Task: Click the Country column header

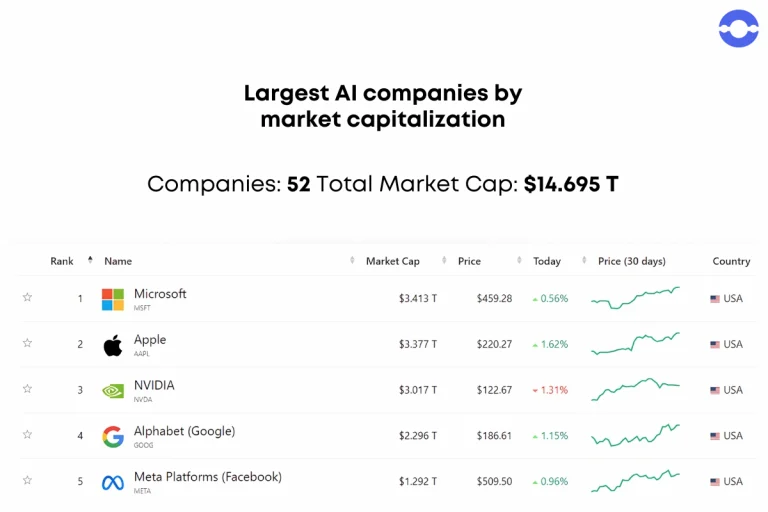Action: [x=731, y=261]
